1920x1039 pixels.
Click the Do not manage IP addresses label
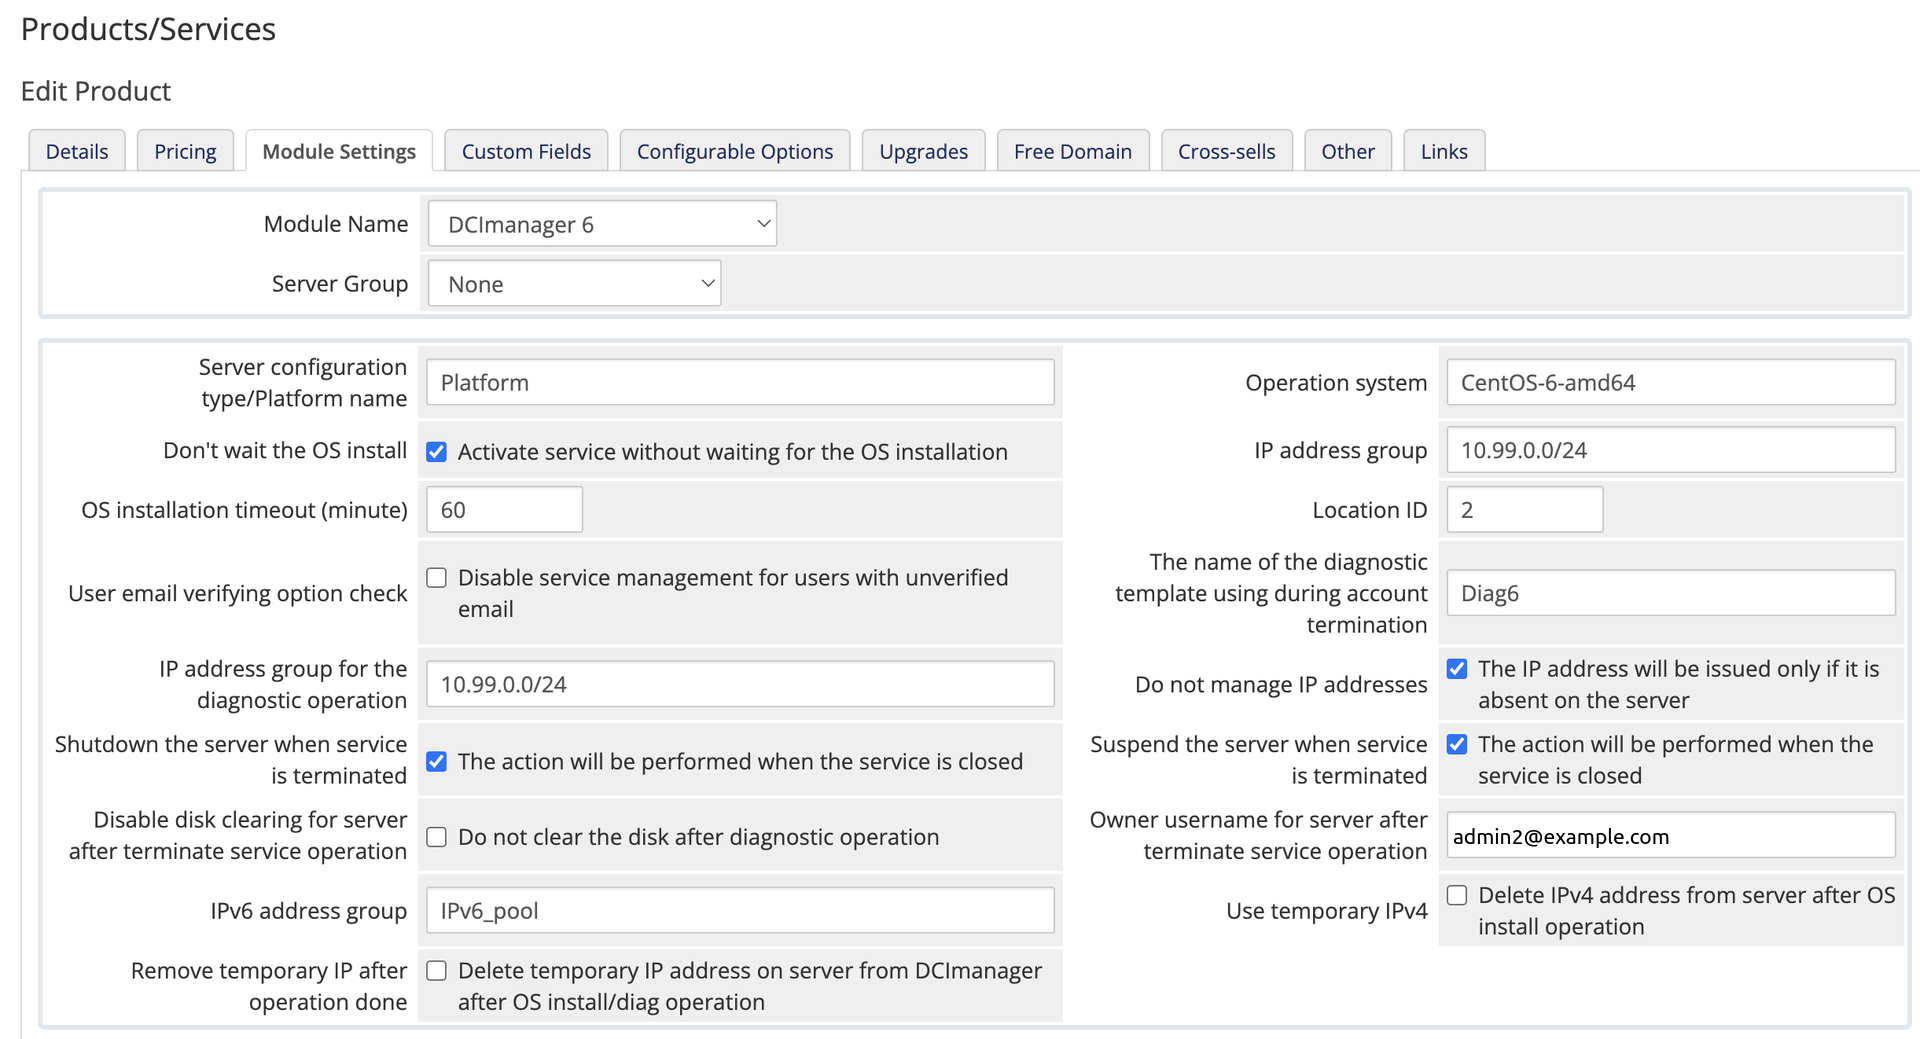tap(1281, 685)
